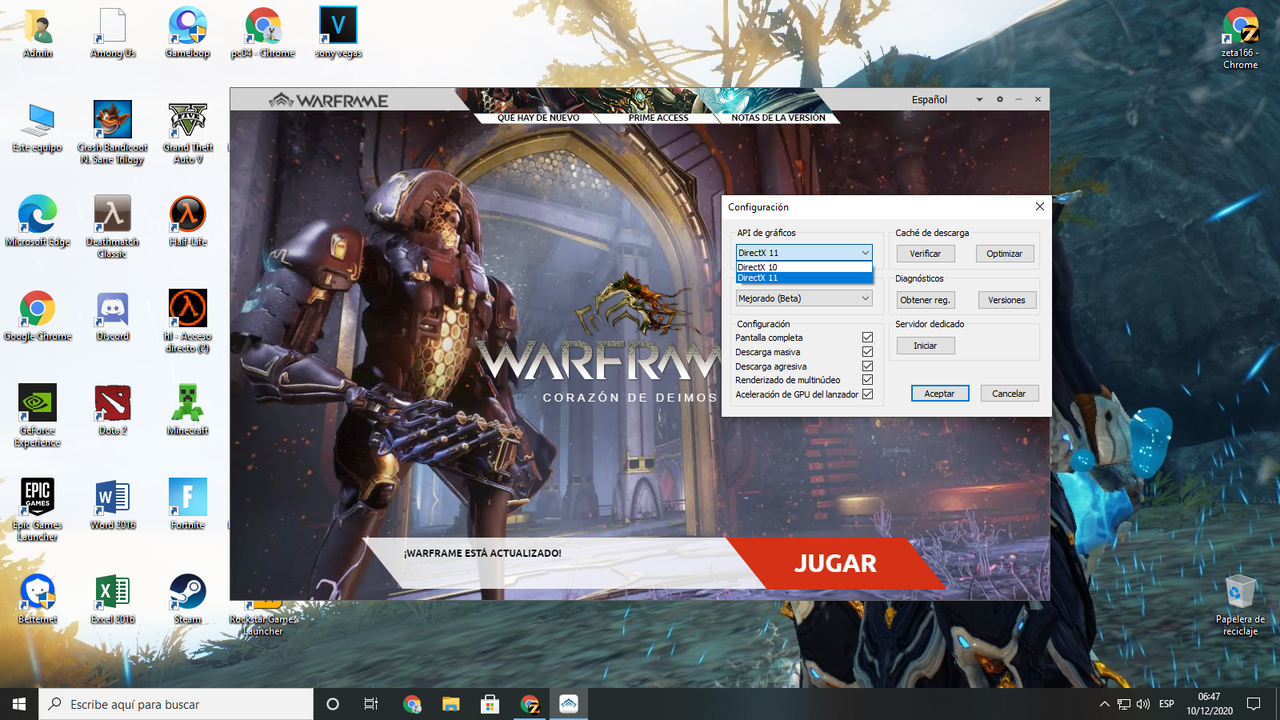Open the Windows Start menu
The width and height of the screenshot is (1280, 720).
click(19, 704)
